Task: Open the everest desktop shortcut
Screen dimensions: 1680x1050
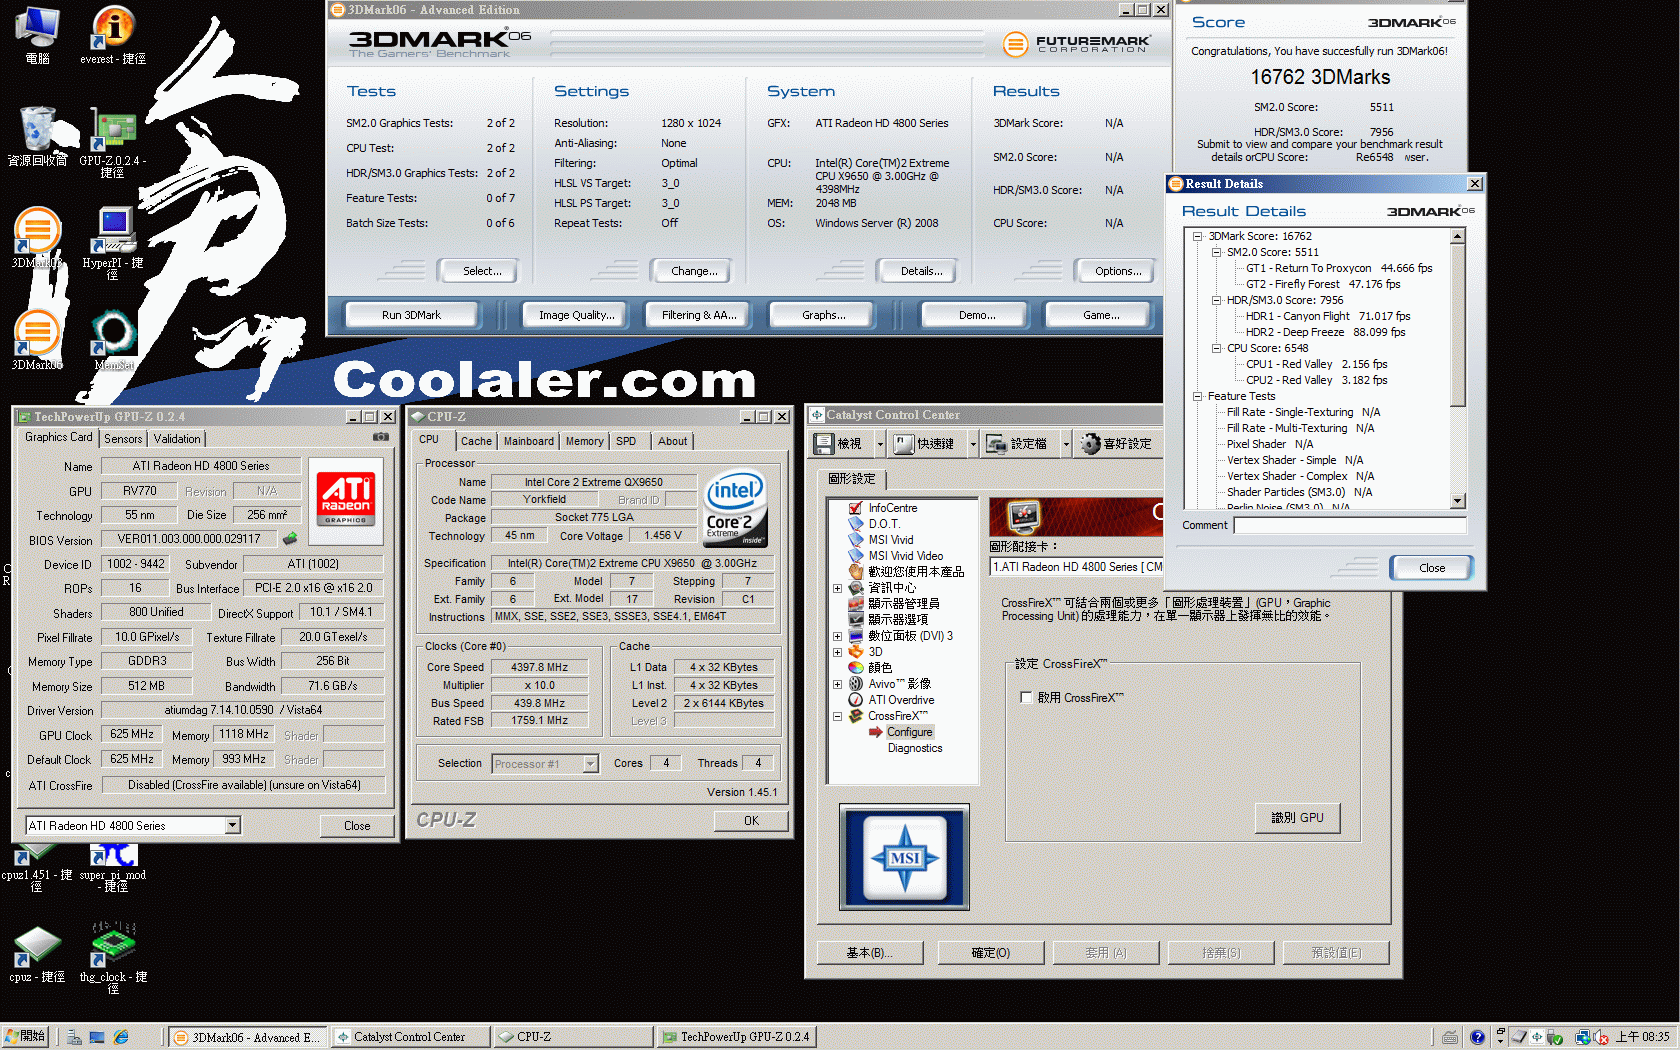Action: pos(113,34)
